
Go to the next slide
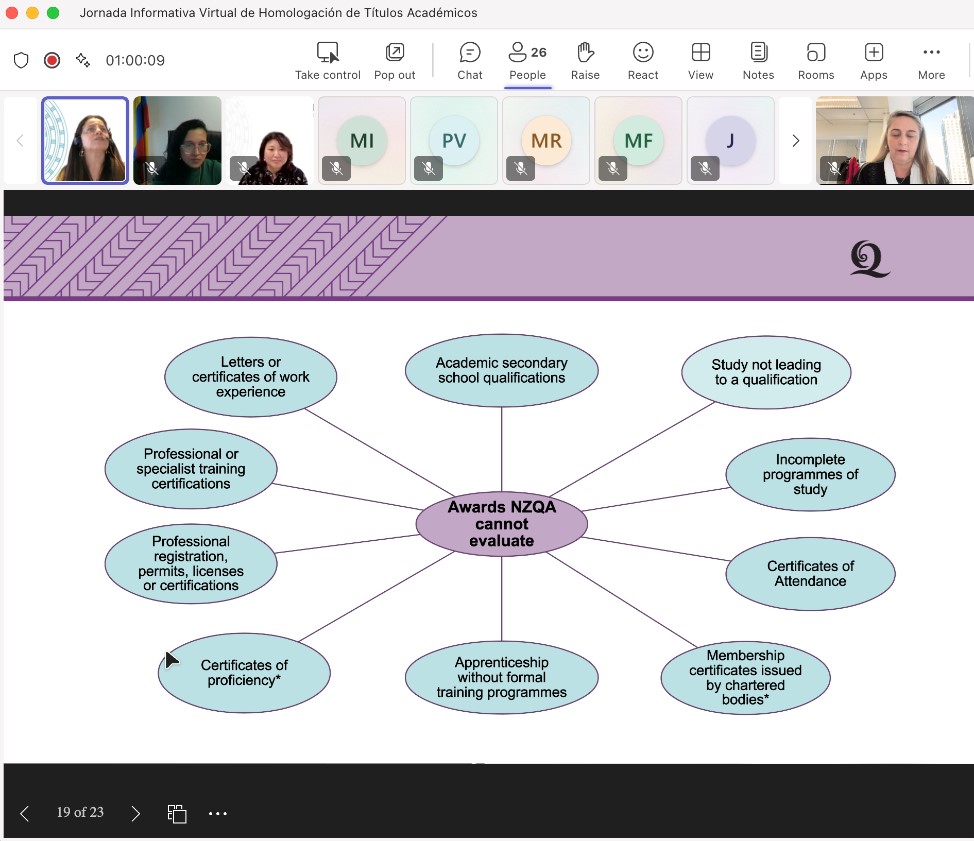pos(135,813)
